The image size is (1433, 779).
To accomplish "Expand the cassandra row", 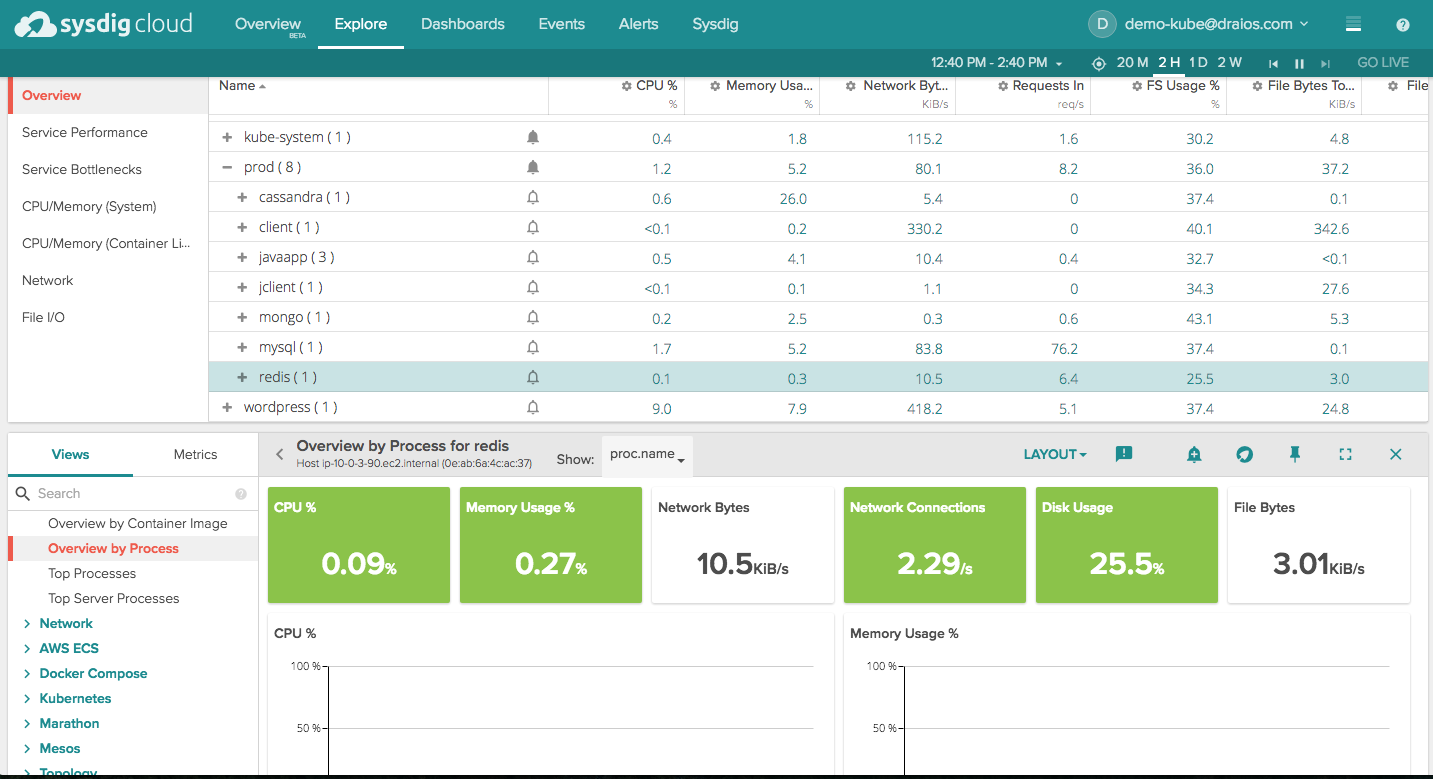I will pyautogui.click(x=242, y=197).
